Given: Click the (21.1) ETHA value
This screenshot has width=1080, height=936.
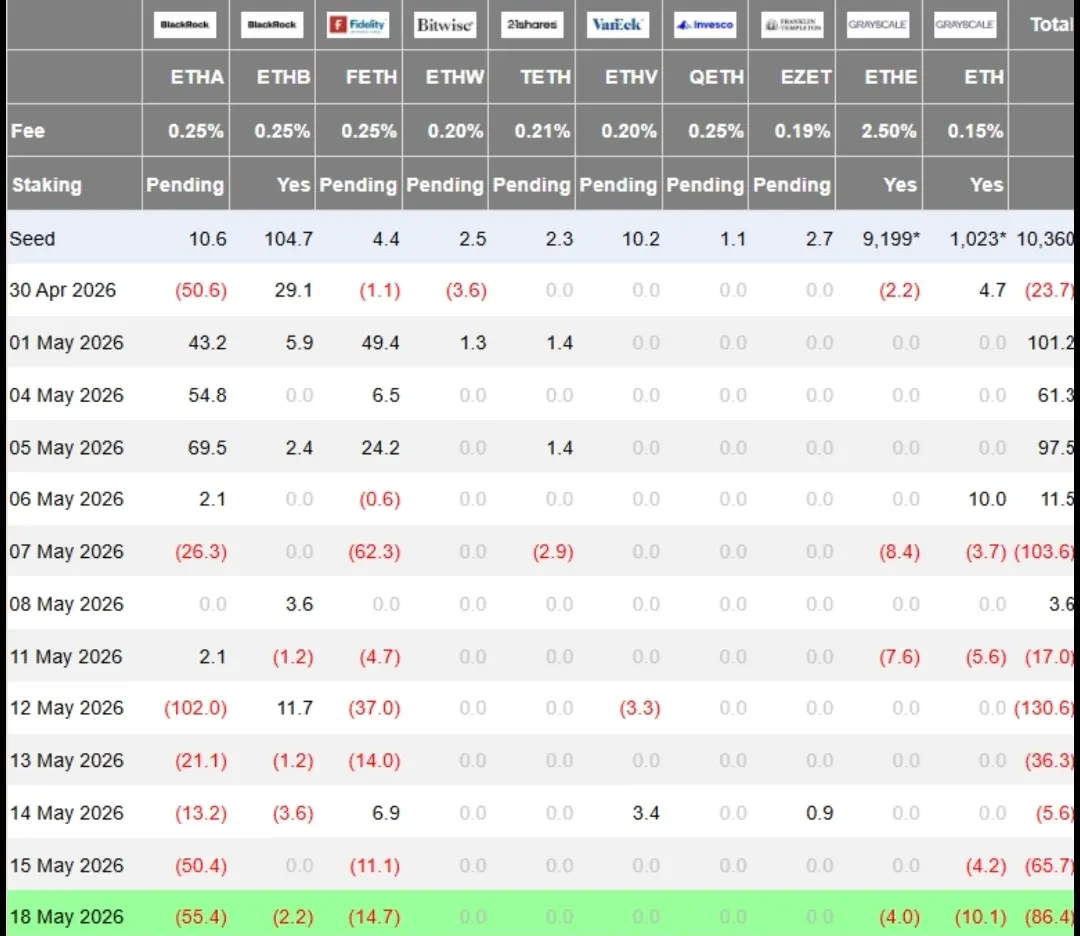Looking at the screenshot, I should point(200,760).
